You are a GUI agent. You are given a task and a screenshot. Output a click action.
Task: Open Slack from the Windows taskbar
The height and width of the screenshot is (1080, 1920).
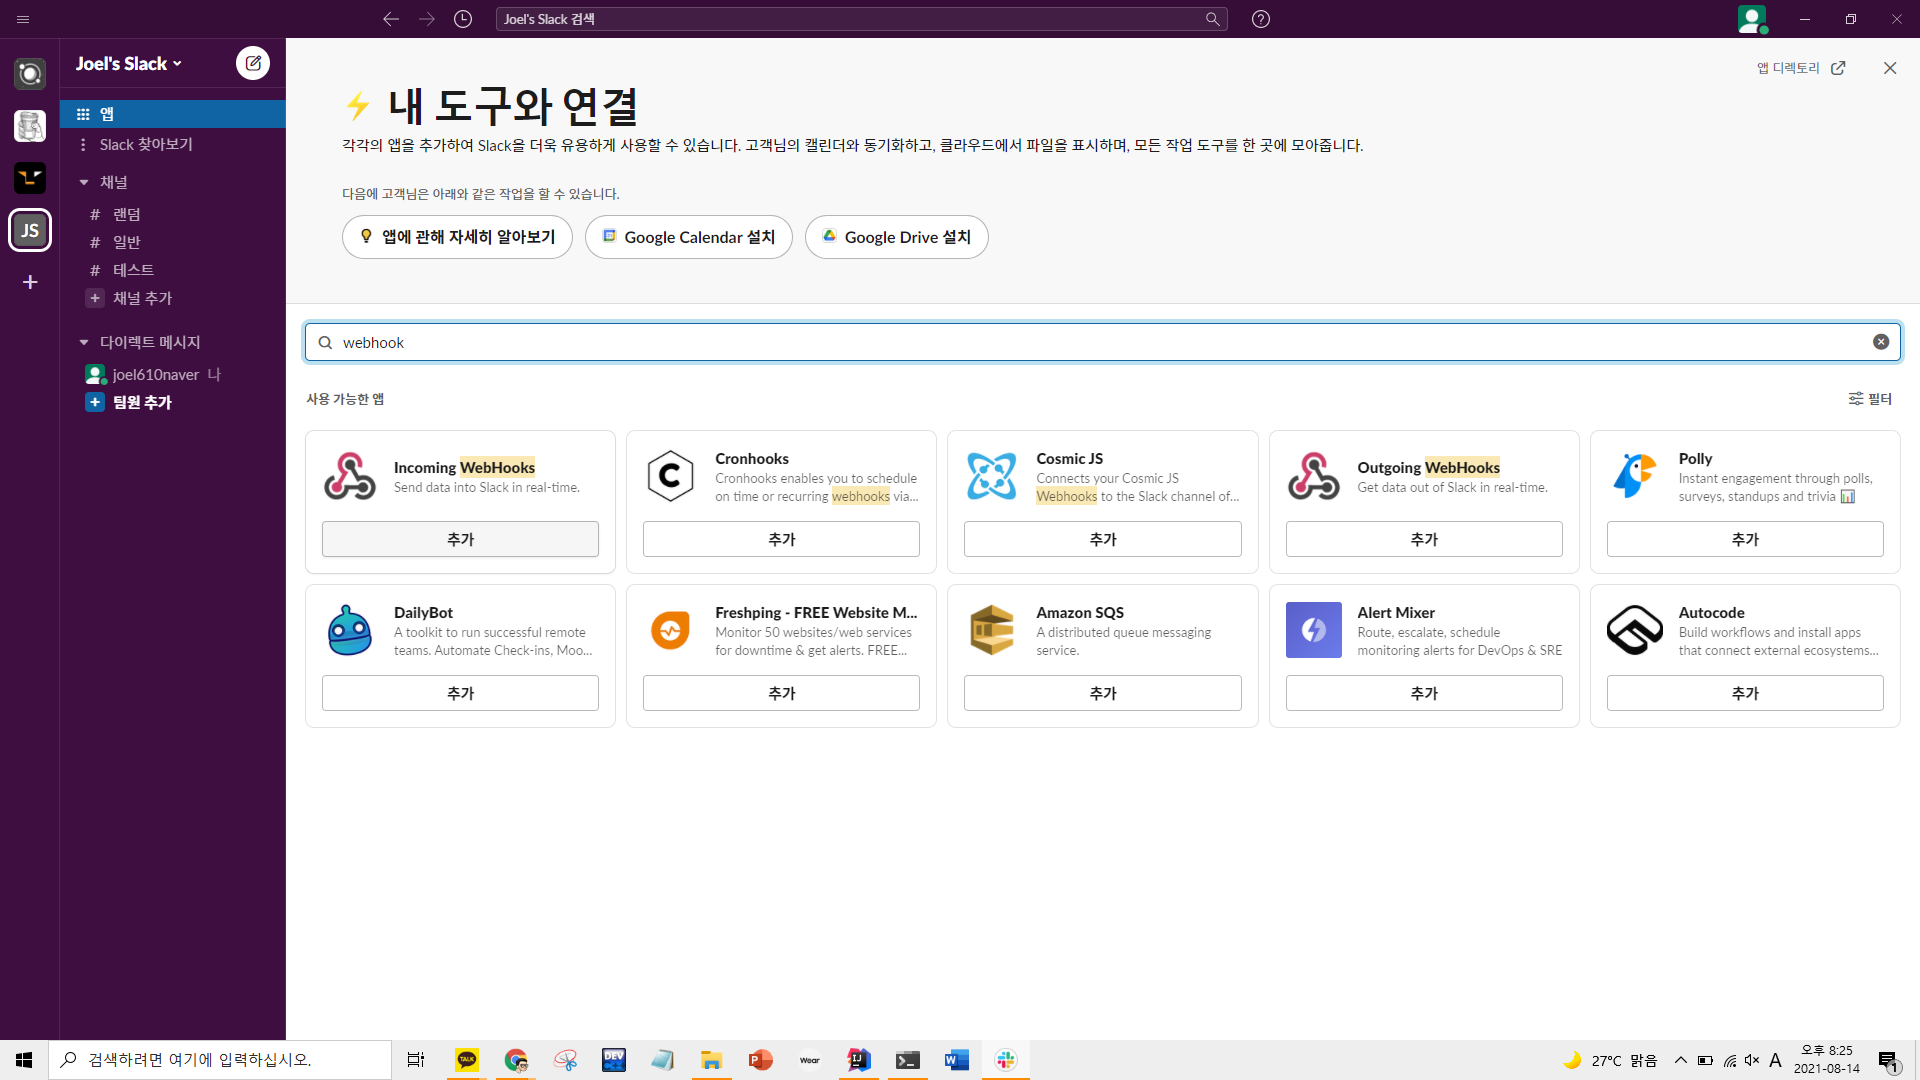pyautogui.click(x=1005, y=1060)
